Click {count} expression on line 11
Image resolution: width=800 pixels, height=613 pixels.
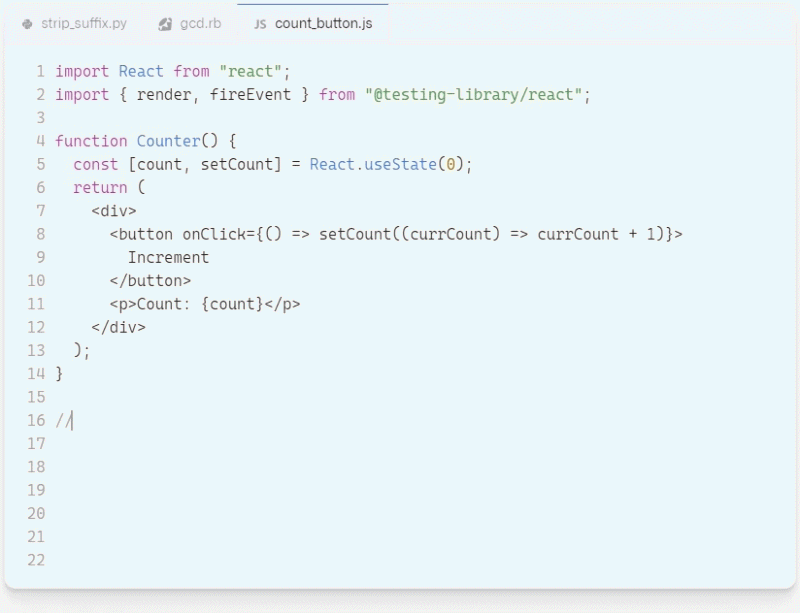click(232, 304)
